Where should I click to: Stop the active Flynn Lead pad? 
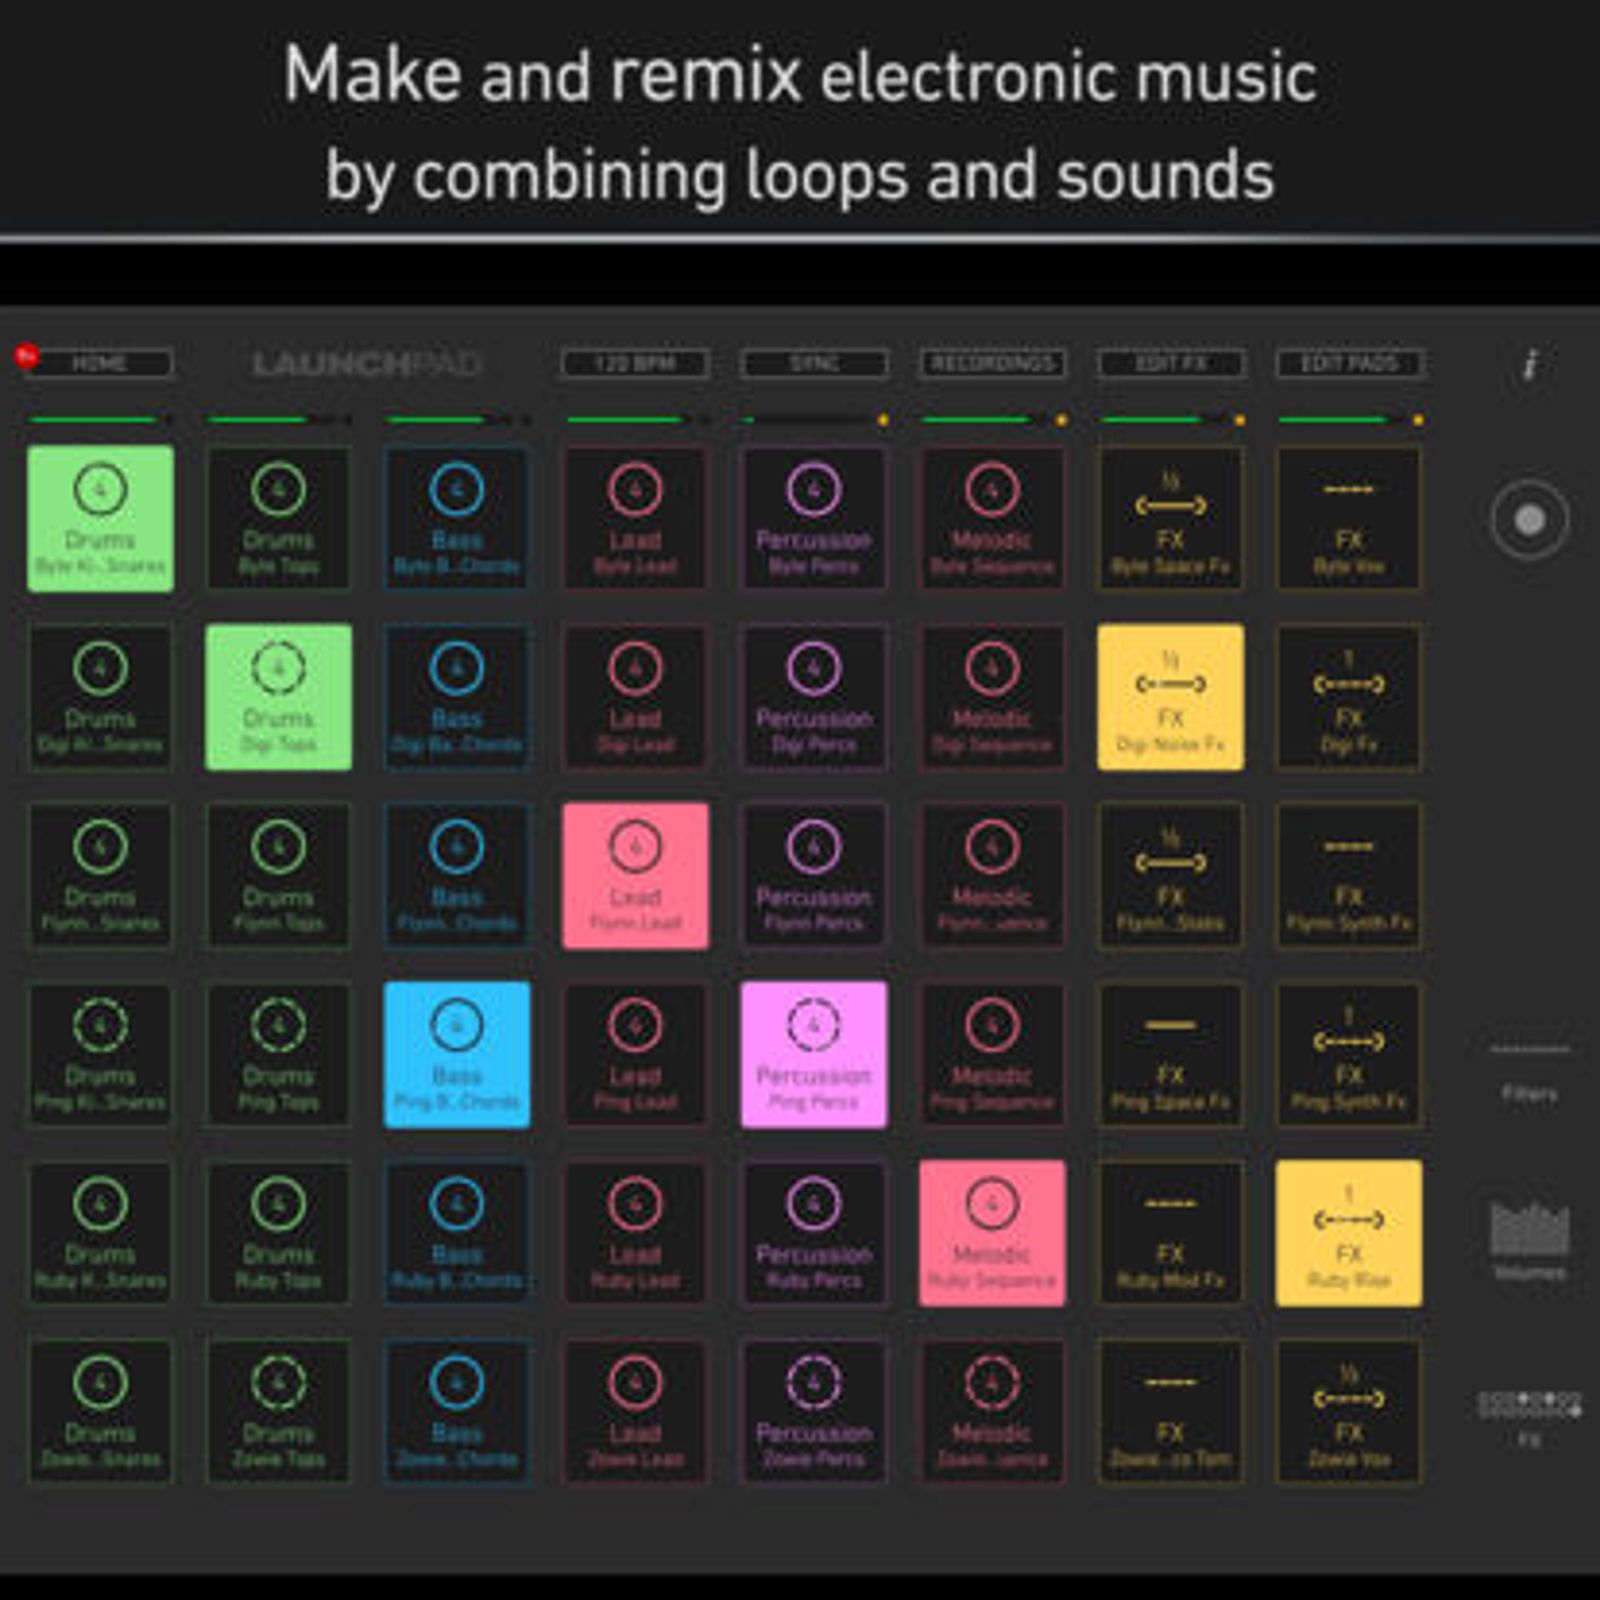click(635, 876)
